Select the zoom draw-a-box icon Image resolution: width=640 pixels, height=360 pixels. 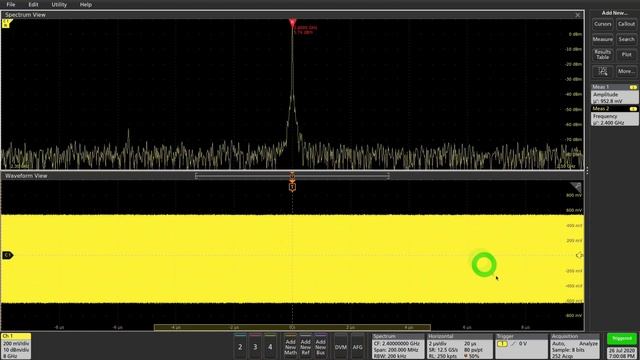coord(602,71)
